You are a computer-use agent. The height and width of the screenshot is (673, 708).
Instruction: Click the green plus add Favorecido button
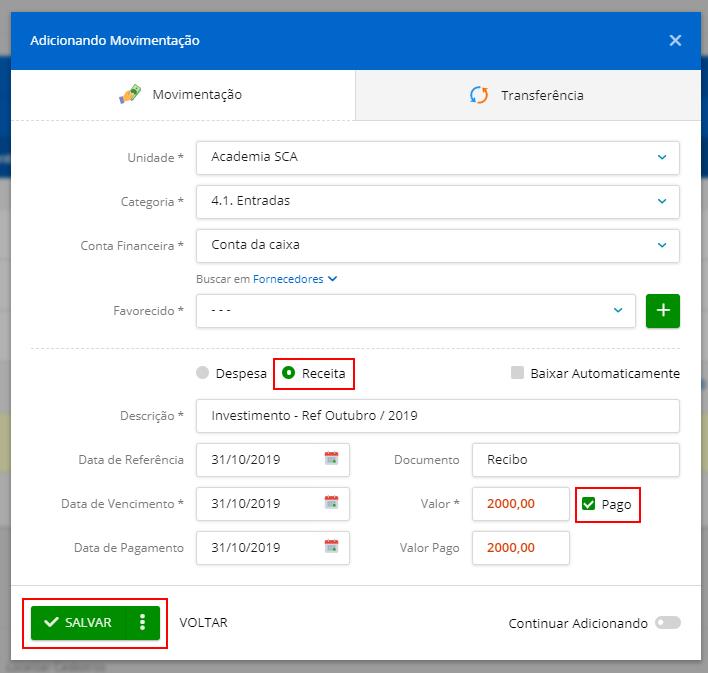tap(663, 311)
